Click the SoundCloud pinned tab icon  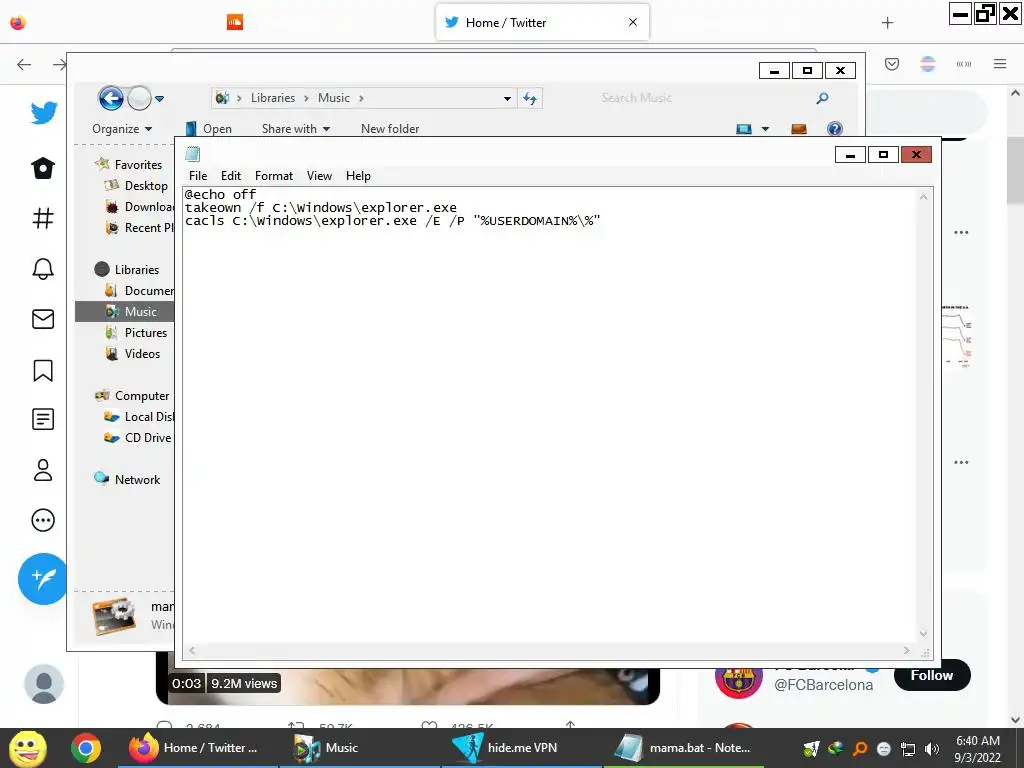pyautogui.click(x=234, y=22)
